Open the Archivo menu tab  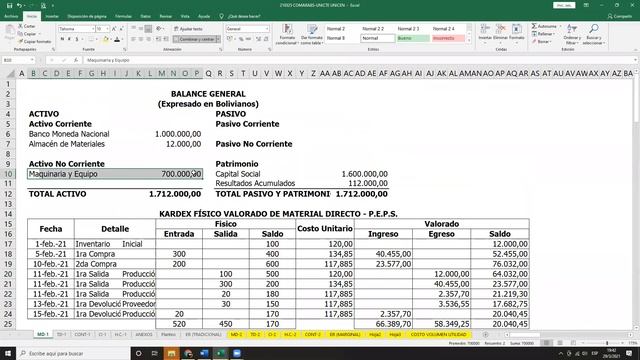pos(11,16)
